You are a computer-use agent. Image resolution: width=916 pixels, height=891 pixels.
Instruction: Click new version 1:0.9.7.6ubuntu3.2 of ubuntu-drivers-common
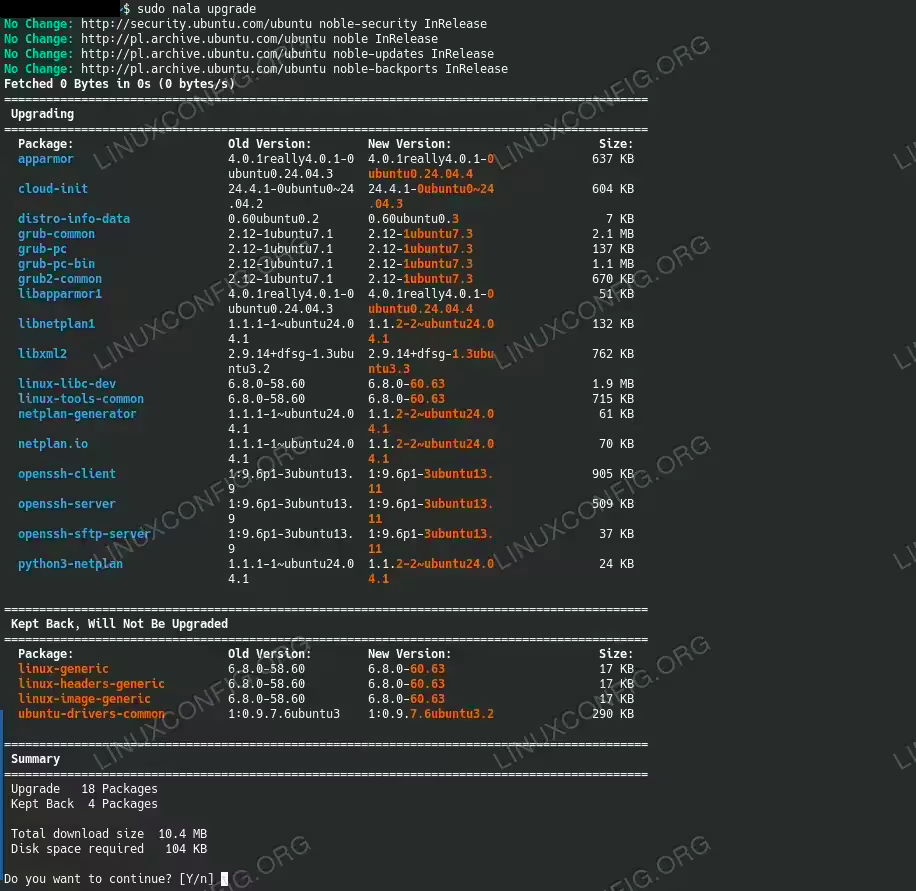[x=431, y=713]
